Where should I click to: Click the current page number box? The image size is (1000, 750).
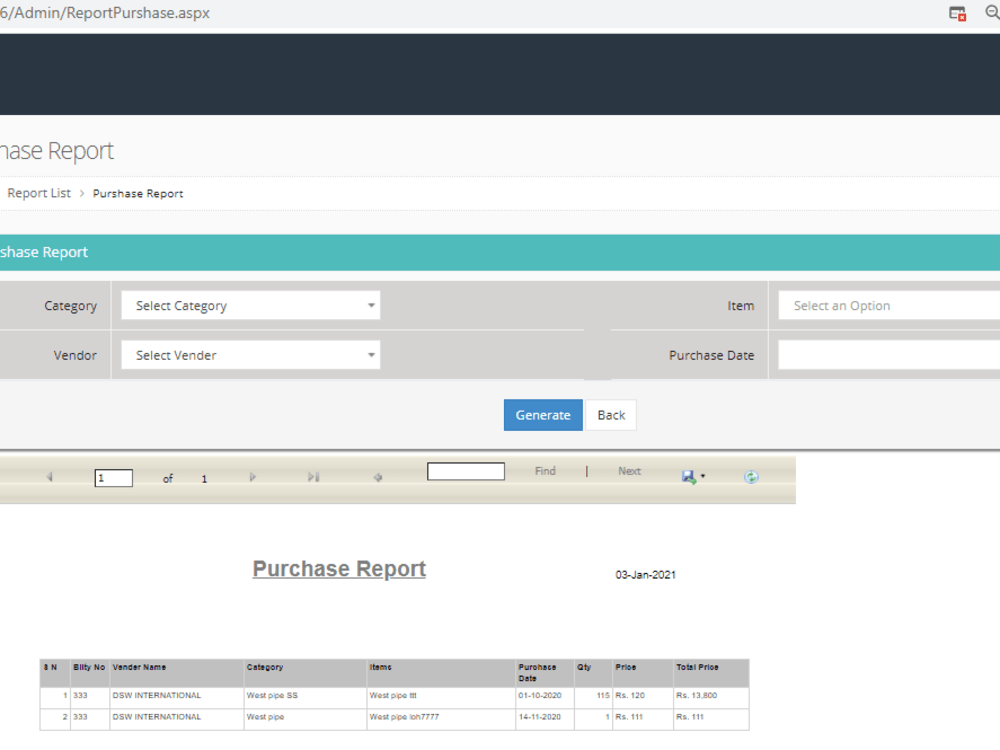click(114, 478)
